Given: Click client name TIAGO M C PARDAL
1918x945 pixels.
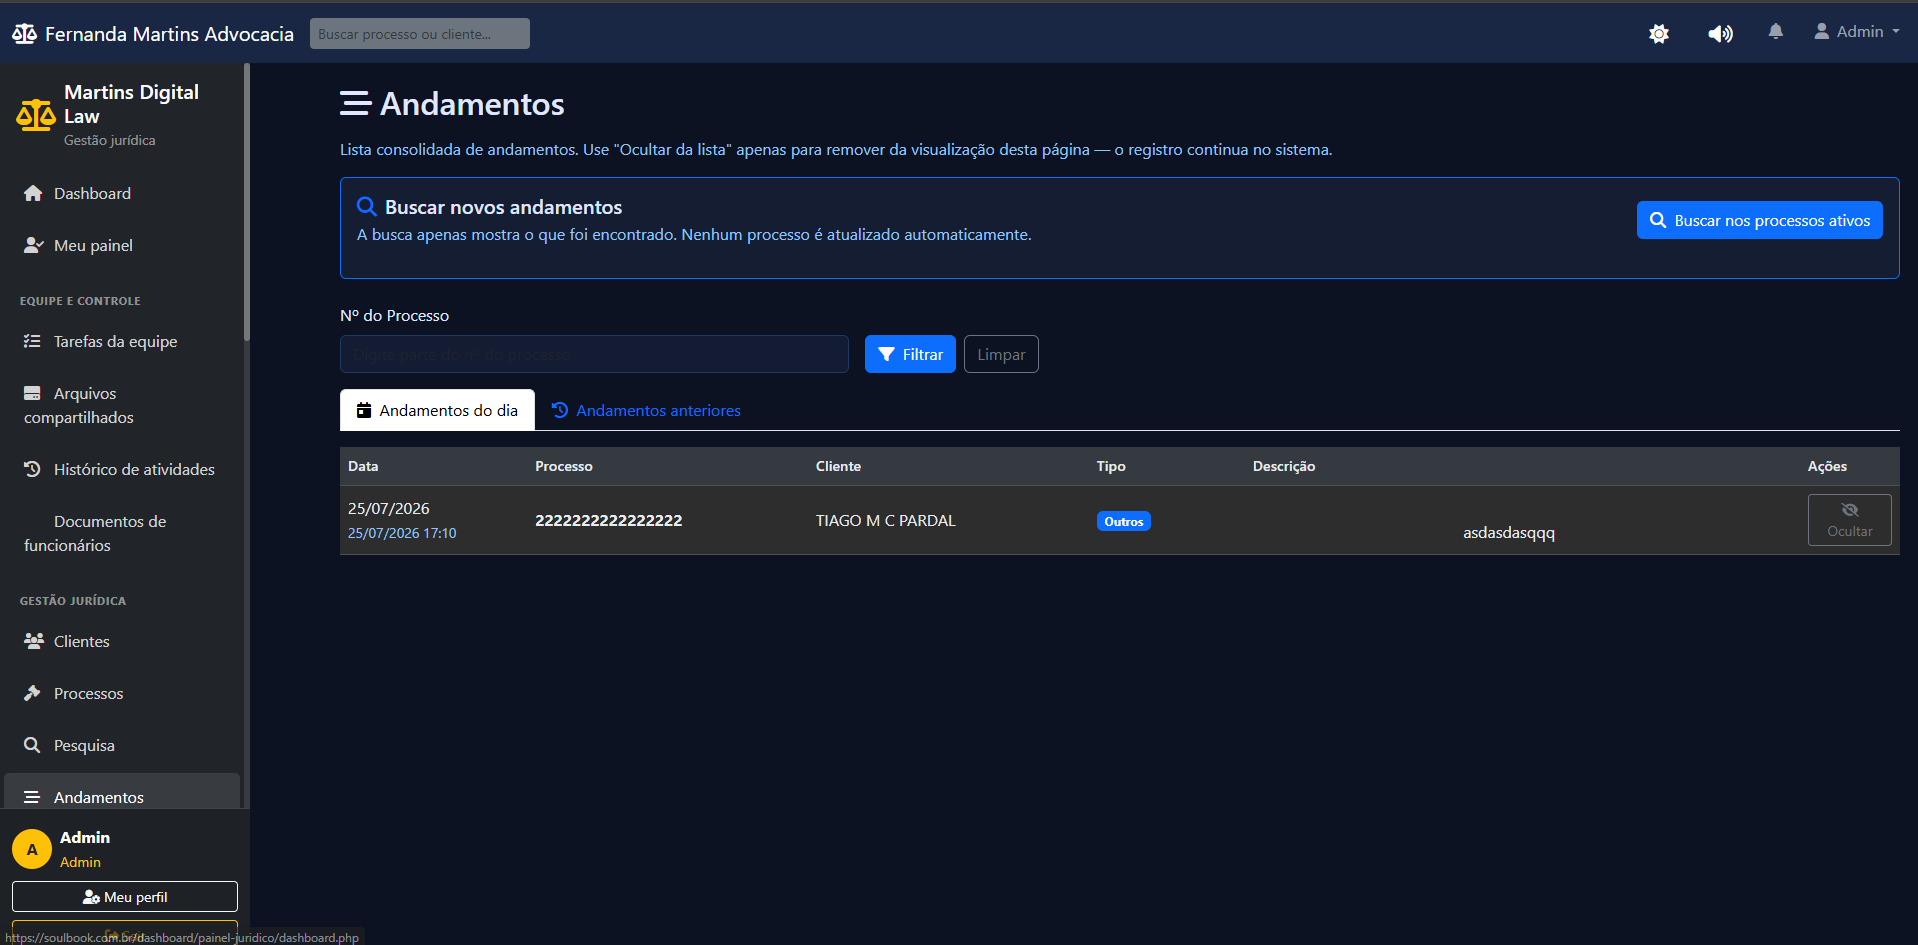Looking at the screenshot, I should point(886,520).
